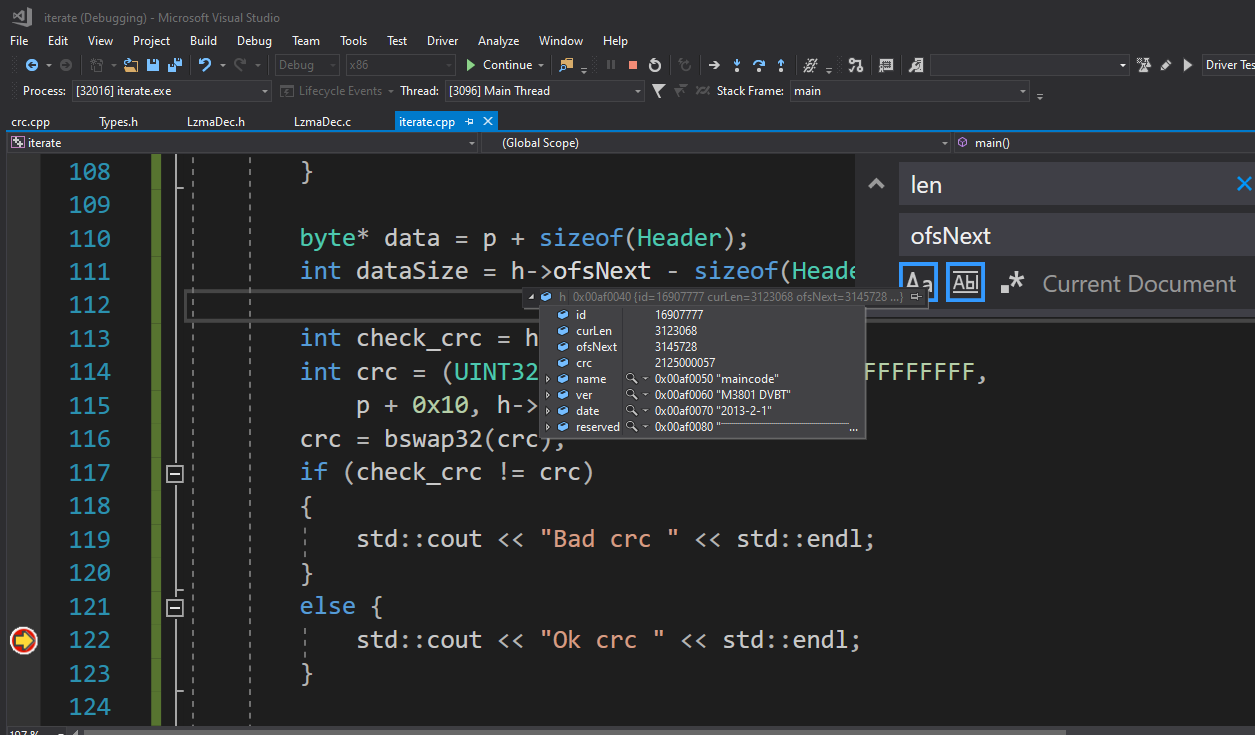Restart the debug session icon
Viewport: 1255px width, 735px height.
click(x=655, y=65)
